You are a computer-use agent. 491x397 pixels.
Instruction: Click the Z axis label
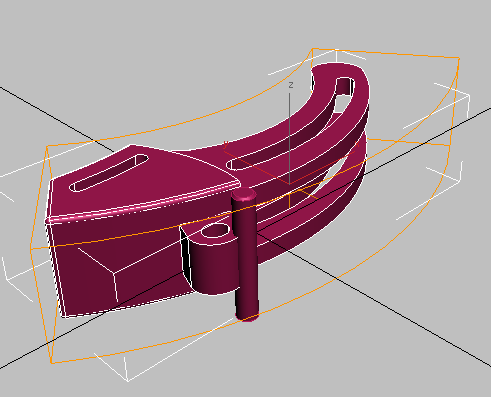pyautogui.click(x=291, y=85)
